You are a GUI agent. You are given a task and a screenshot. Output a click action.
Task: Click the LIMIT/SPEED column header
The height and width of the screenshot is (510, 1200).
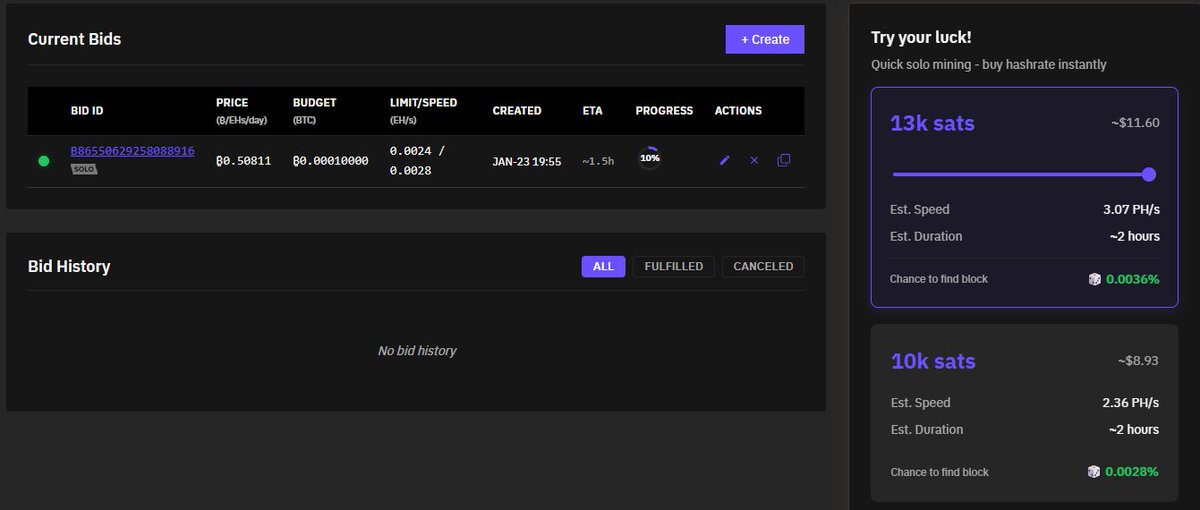click(423, 110)
